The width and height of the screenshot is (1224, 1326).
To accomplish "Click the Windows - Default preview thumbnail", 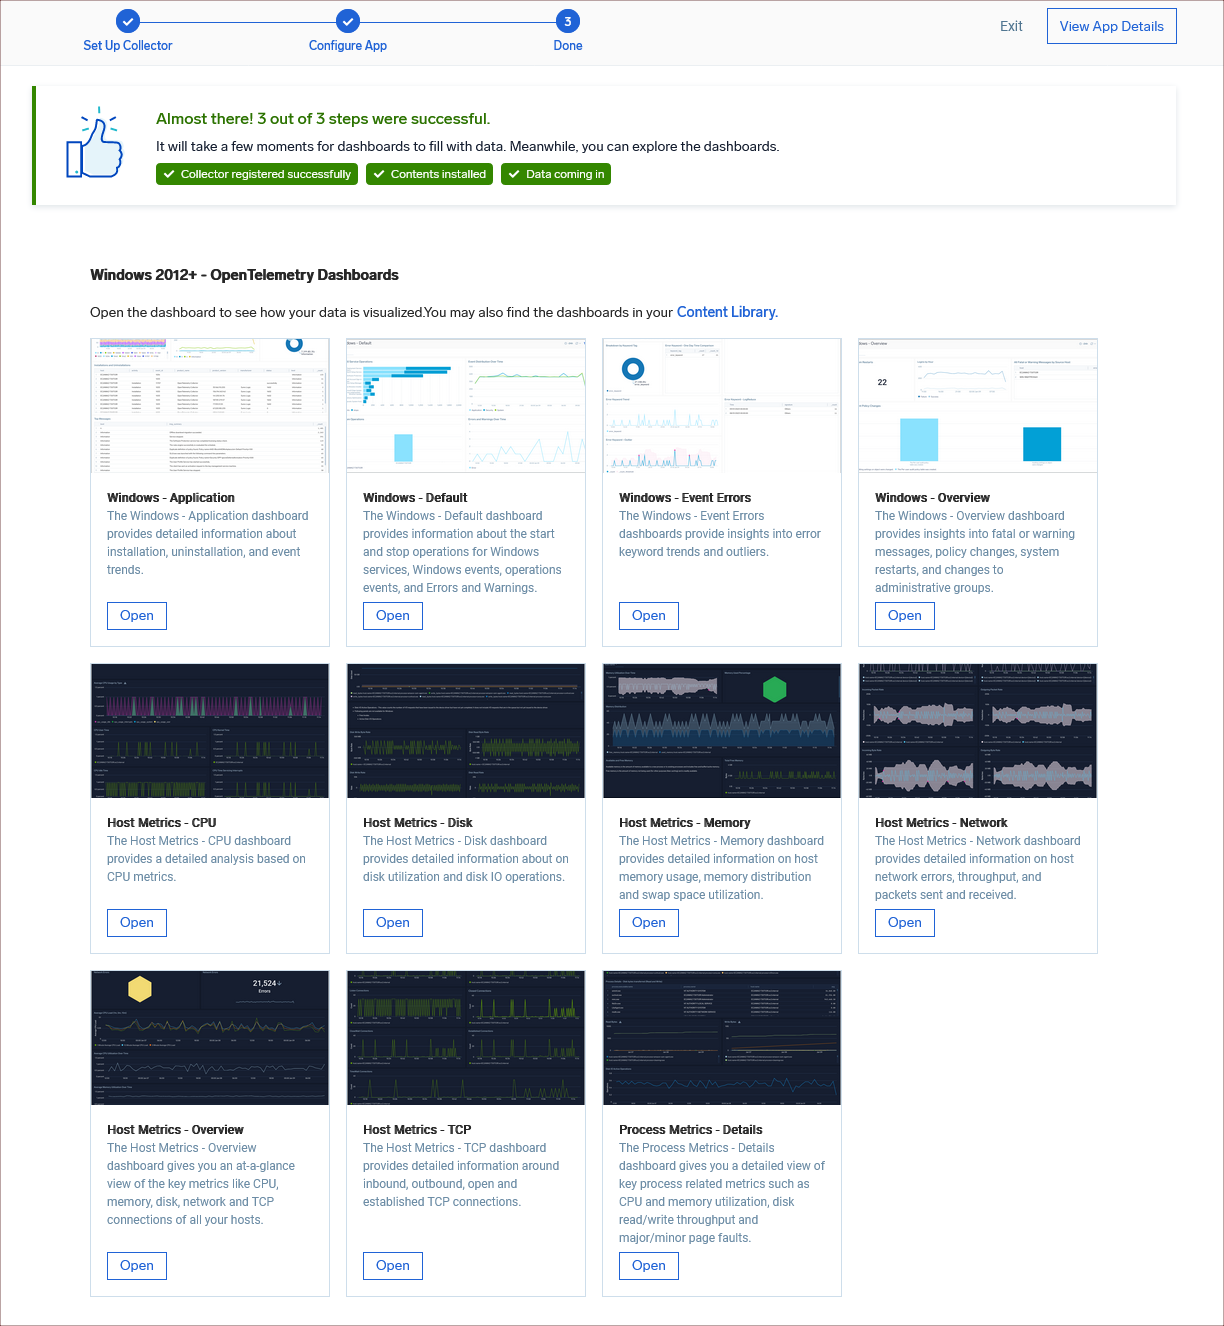I will point(466,405).
